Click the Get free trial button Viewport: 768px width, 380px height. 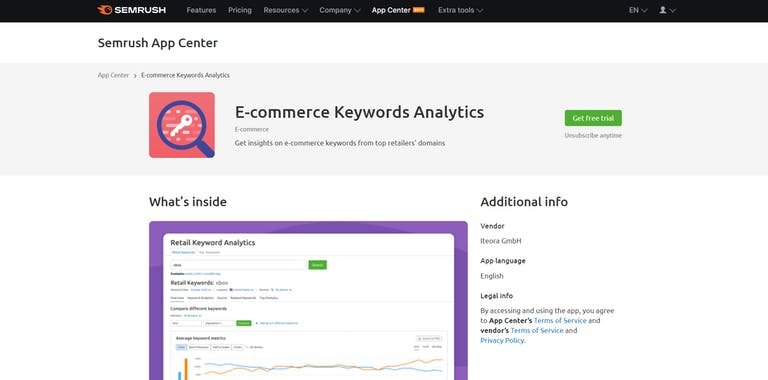pos(593,118)
